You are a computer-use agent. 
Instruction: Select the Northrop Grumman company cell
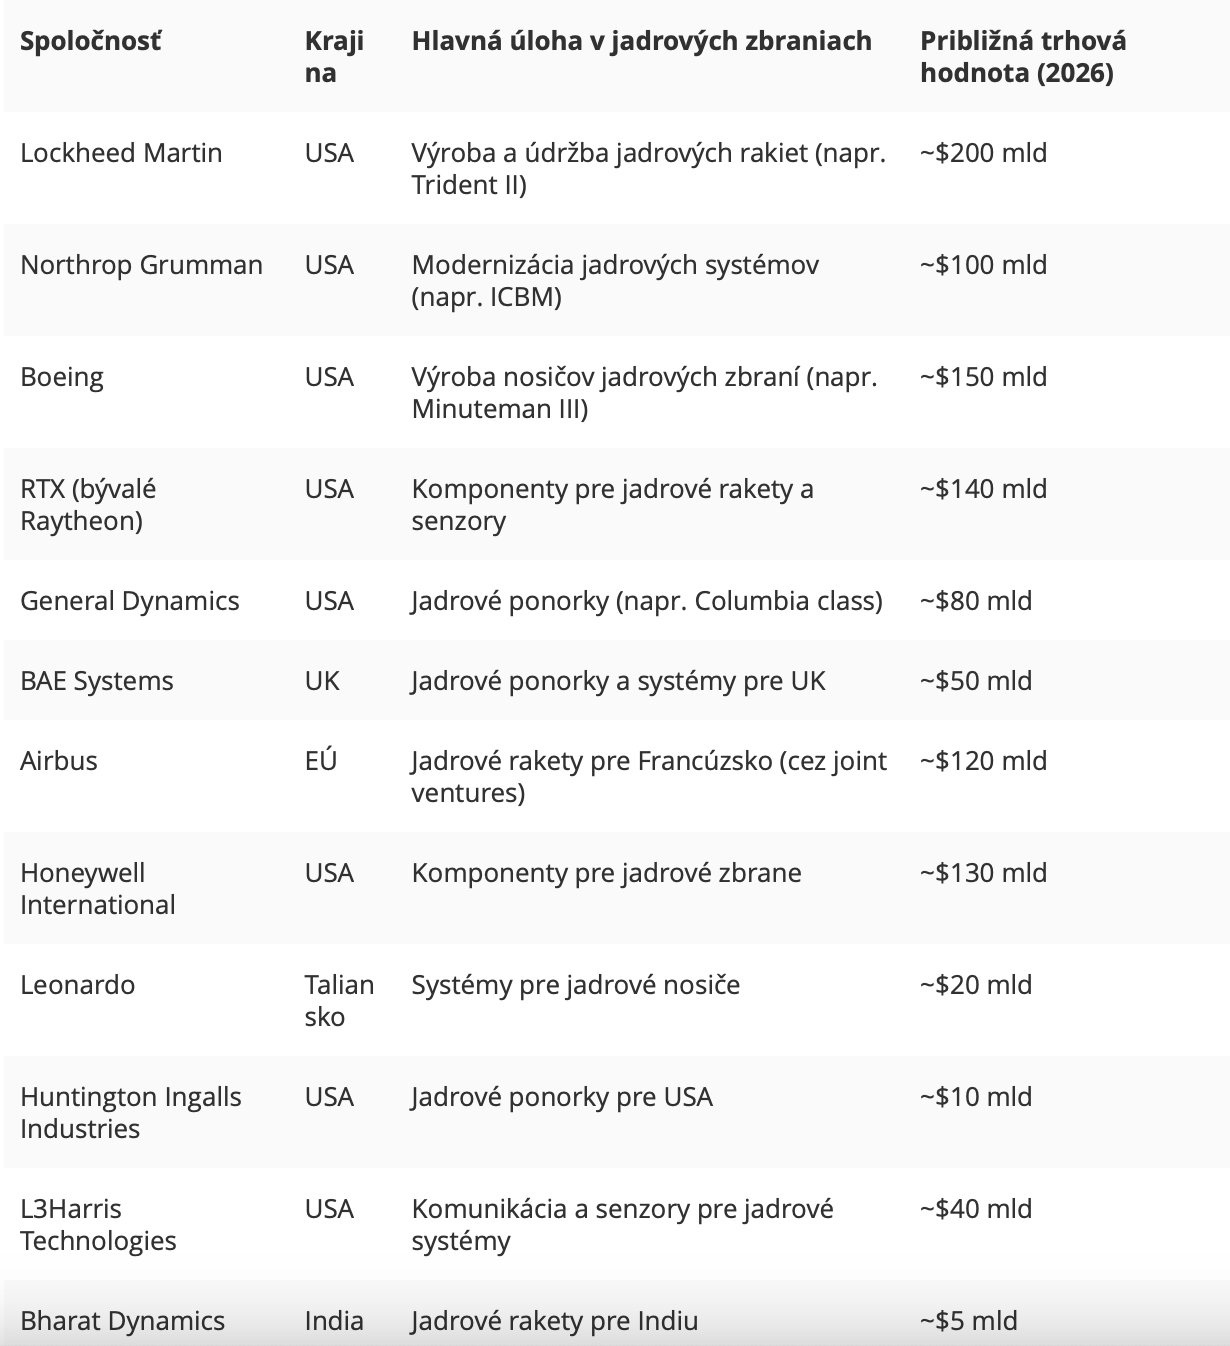click(x=141, y=265)
